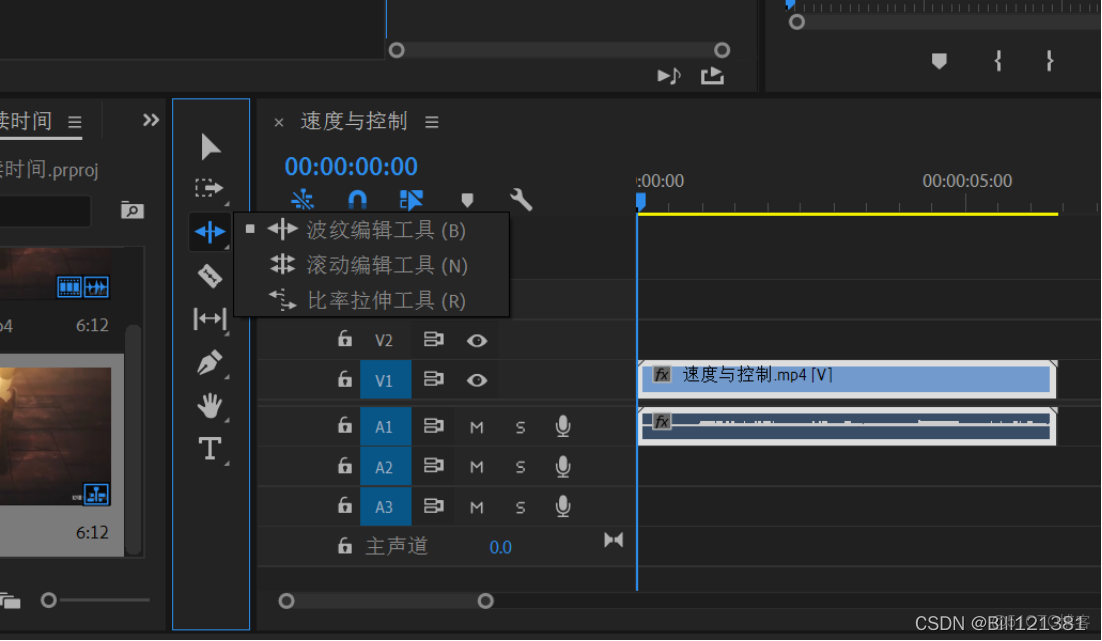This screenshot has width=1102, height=641.
Task: Open the 速度与控制 panel menu
Action: pyautogui.click(x=431, y=121)
